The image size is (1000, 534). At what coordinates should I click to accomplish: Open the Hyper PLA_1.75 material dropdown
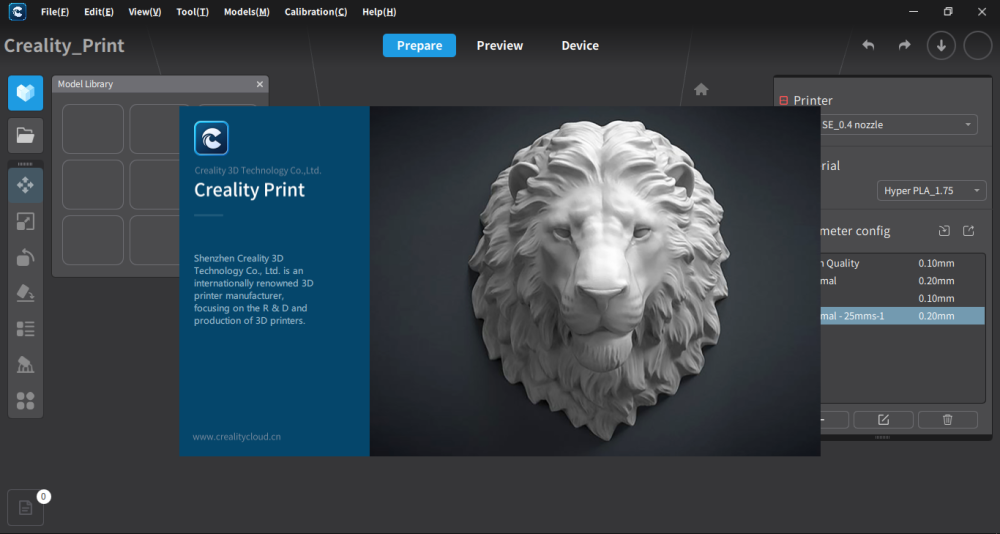click(932, 190)
